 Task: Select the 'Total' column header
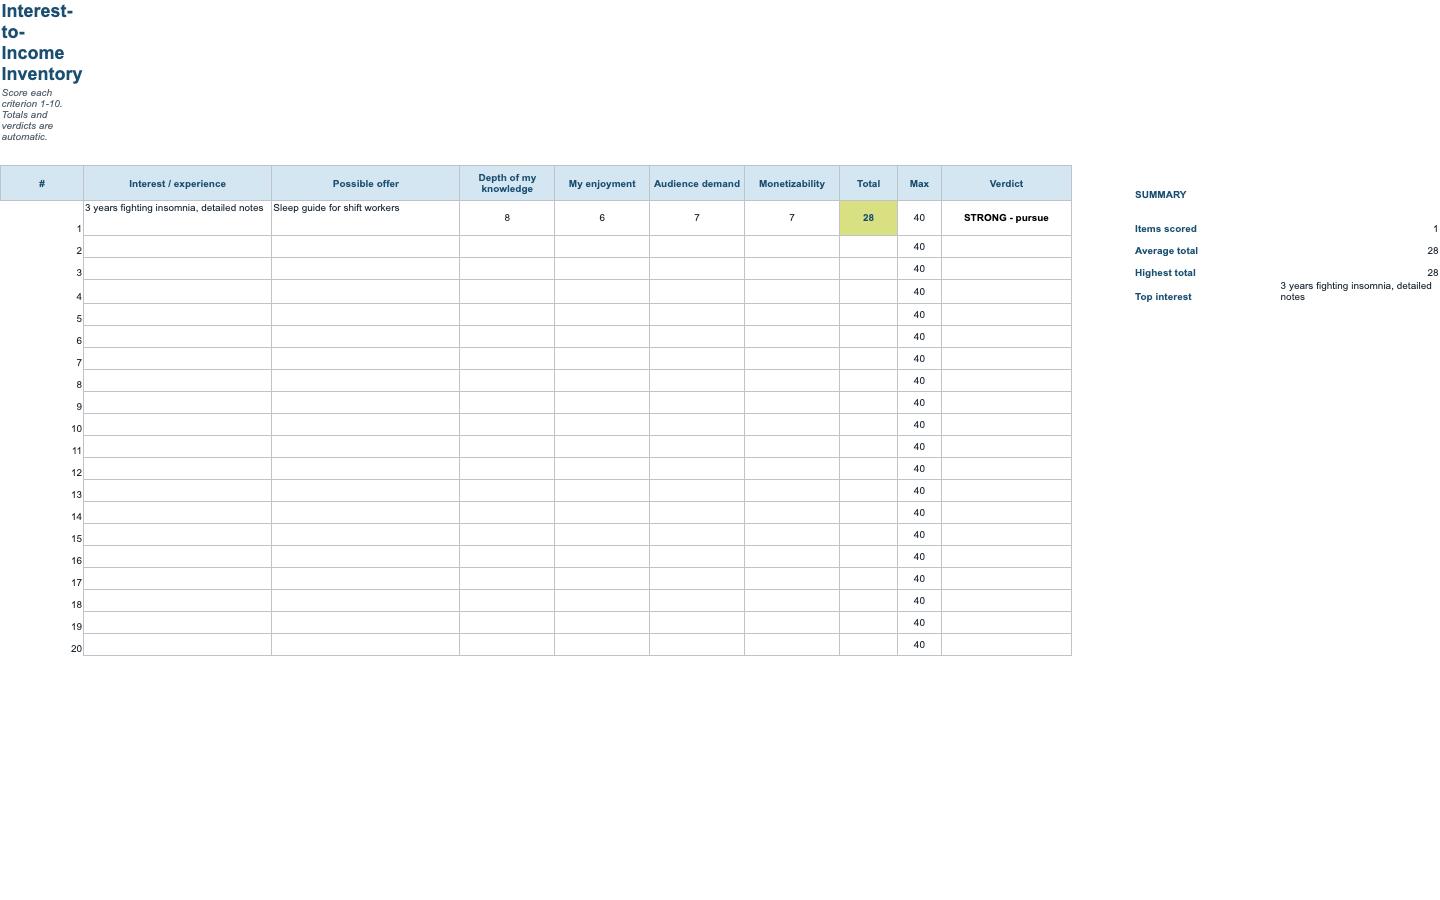click(868, 183)
